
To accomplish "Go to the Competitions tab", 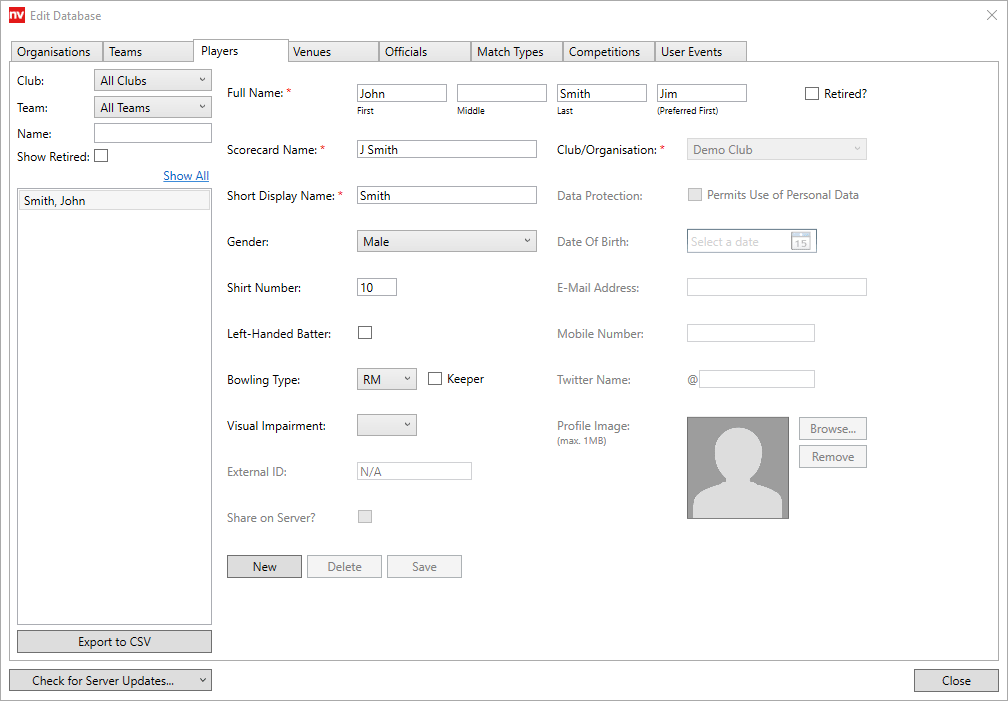I will (604, 52).
